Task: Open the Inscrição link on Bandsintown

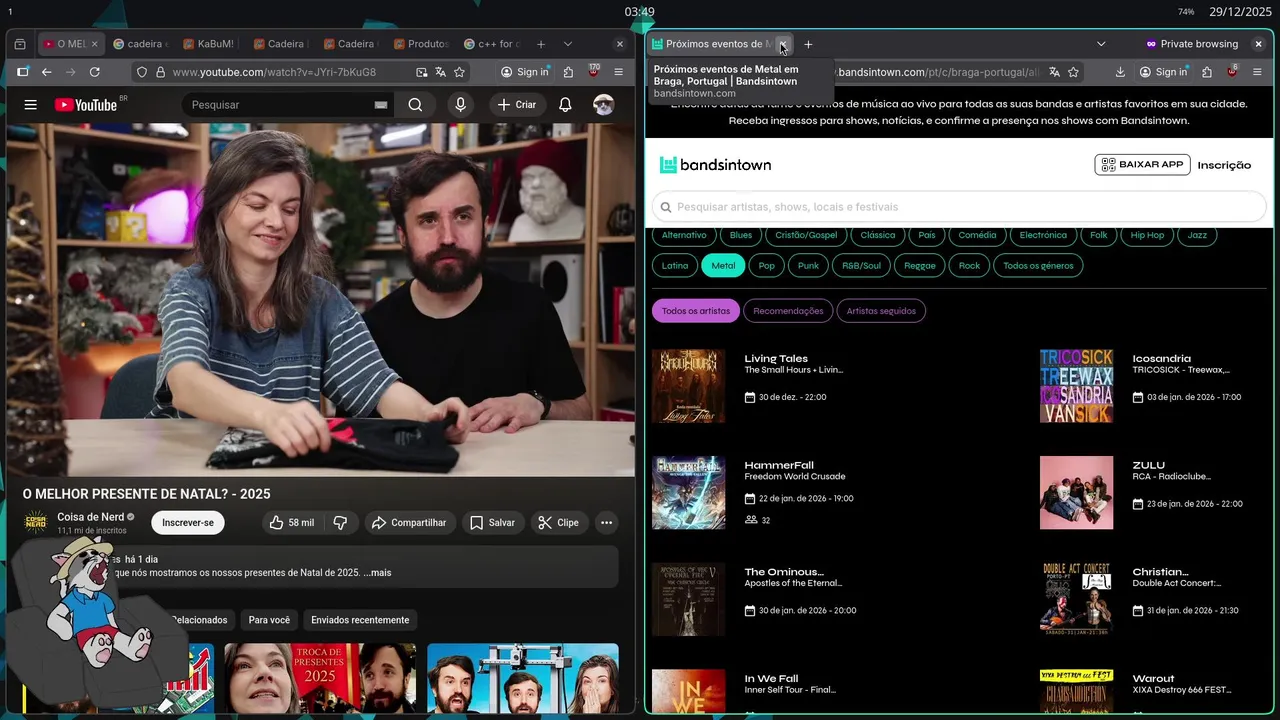Action: coord(1224,165)
